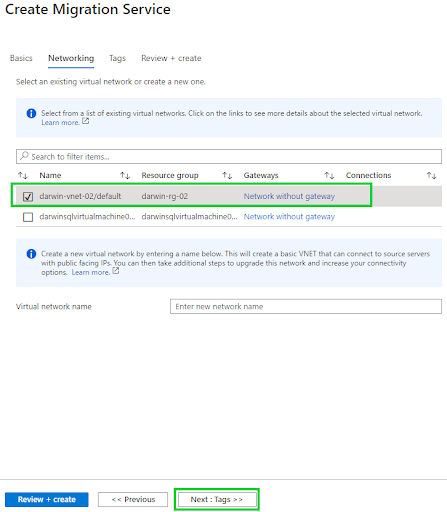The height and width of the screenshot is (512, 447).
Task: Select the Networking tab
Action: [x=71, y=58]
